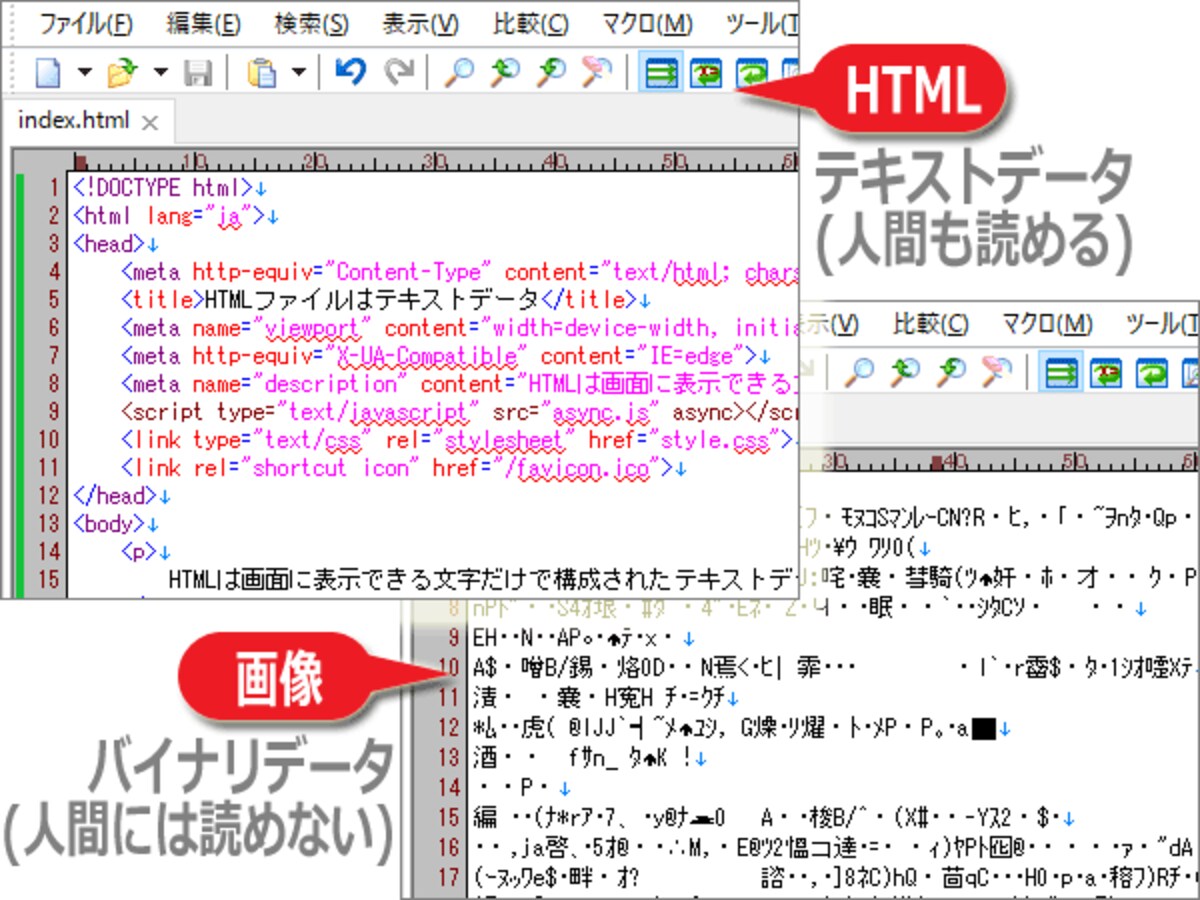Click line number 5 in index.html window
The width and height of the screenshot is (1200, 900).
click(52, 299)
